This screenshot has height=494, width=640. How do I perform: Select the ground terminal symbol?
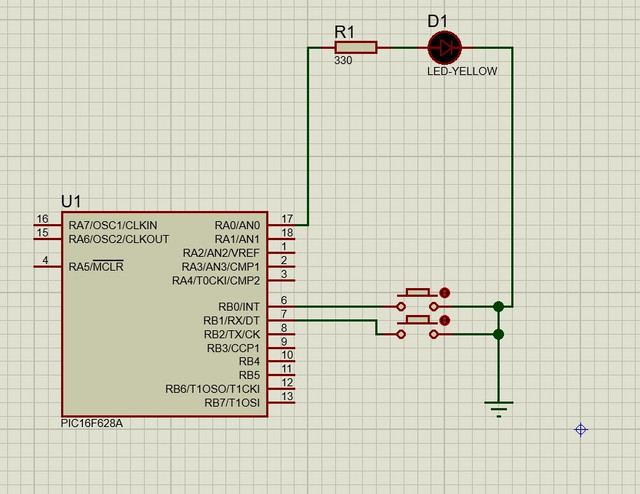pyautogui.click(x=499, y=409)
